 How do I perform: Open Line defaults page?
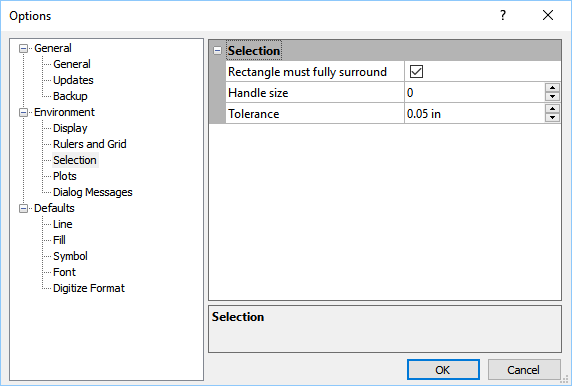pyautogui.click(x=63, y=224)
